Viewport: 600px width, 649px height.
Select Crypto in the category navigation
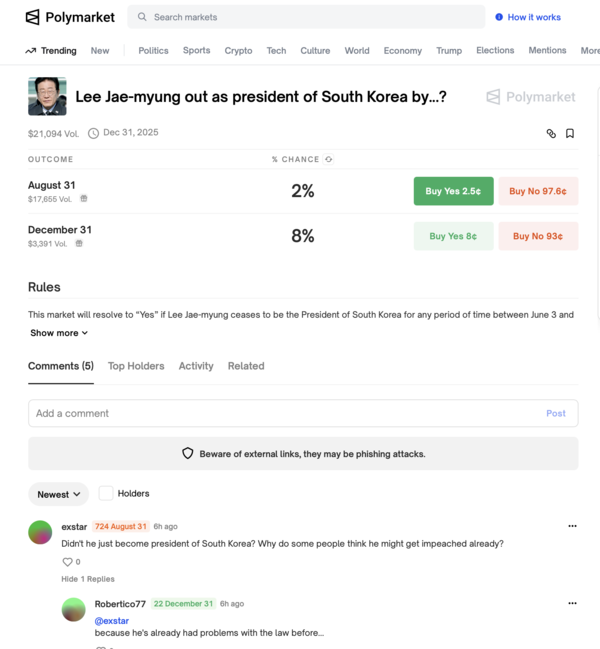pos(238,50)
